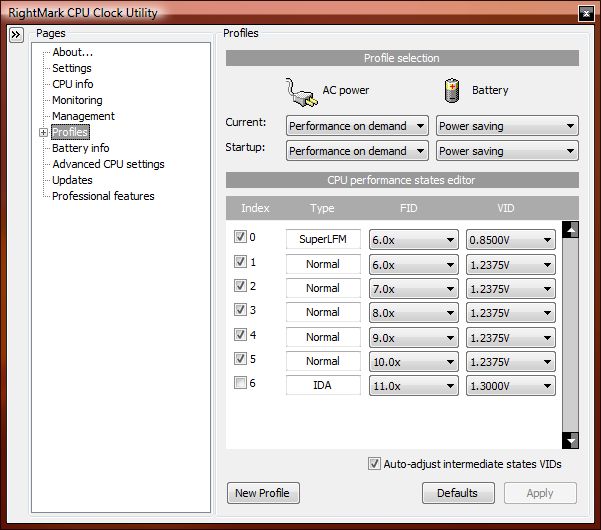Collapse the Pages panel with double-arrow icon
This screenshot has width=601, height=530.
pos(16,35)
